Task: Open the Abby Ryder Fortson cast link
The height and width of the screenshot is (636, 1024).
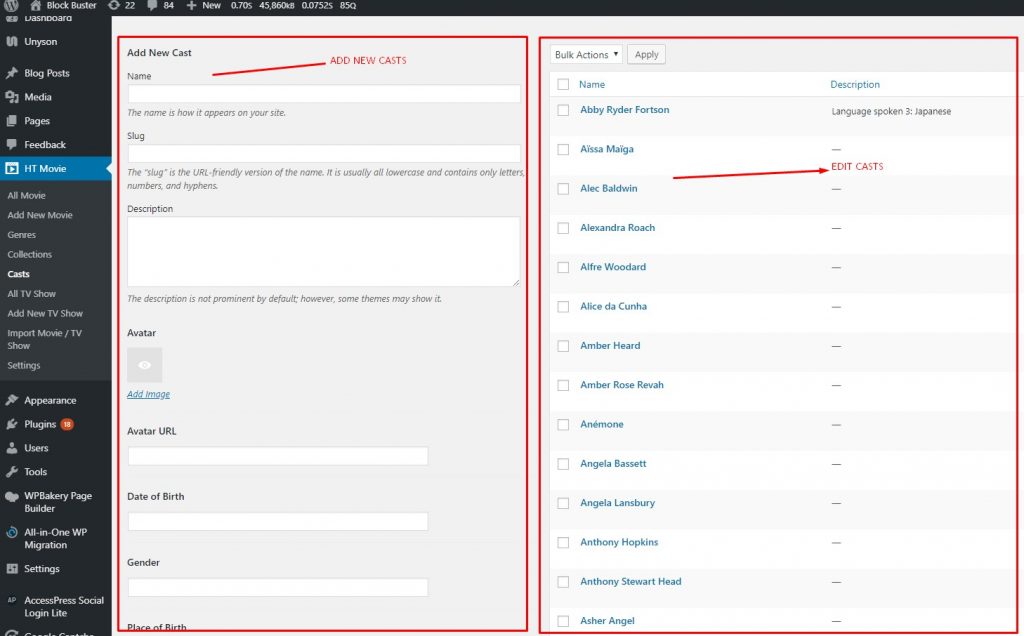Action: pyautogui.click(x=624, y=110)
